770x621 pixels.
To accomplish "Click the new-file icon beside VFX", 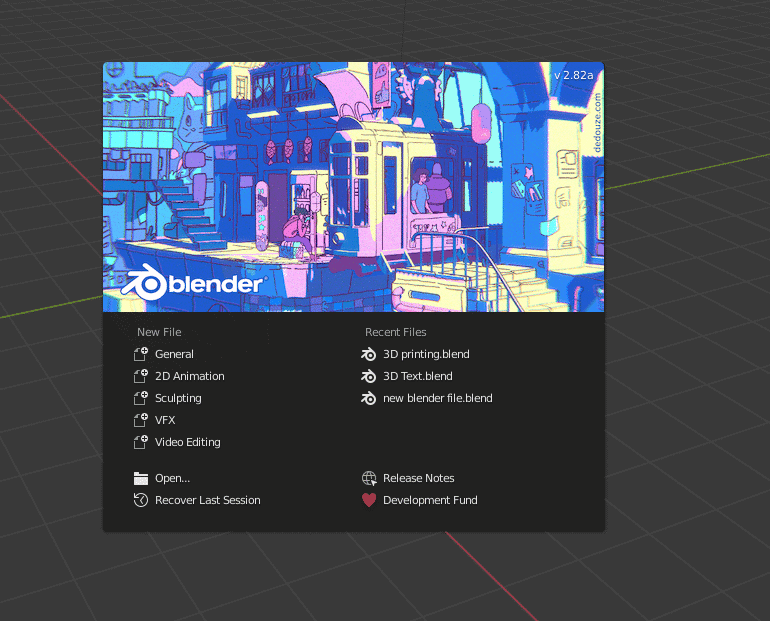I will (x=140, y=420).
